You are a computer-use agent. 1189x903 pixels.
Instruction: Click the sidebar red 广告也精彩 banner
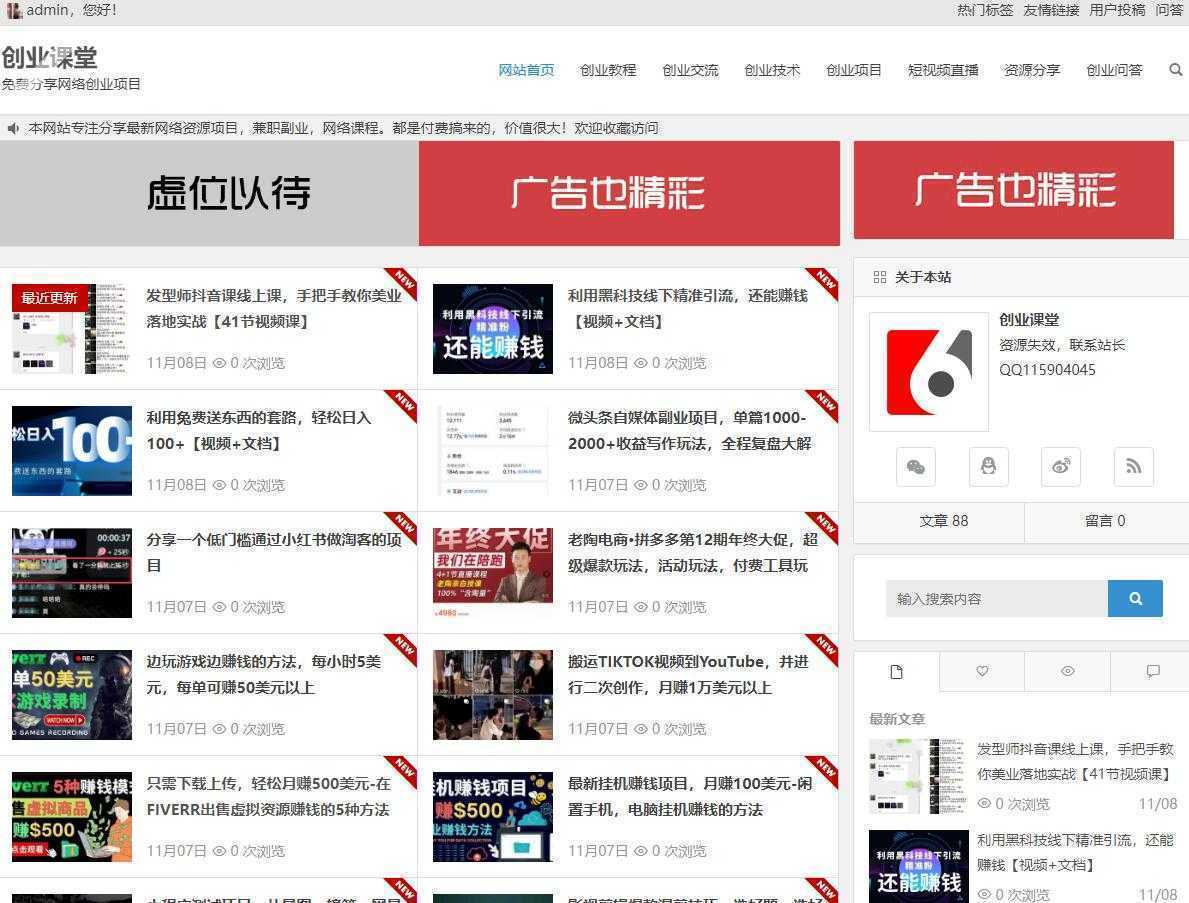(1014, 190)
